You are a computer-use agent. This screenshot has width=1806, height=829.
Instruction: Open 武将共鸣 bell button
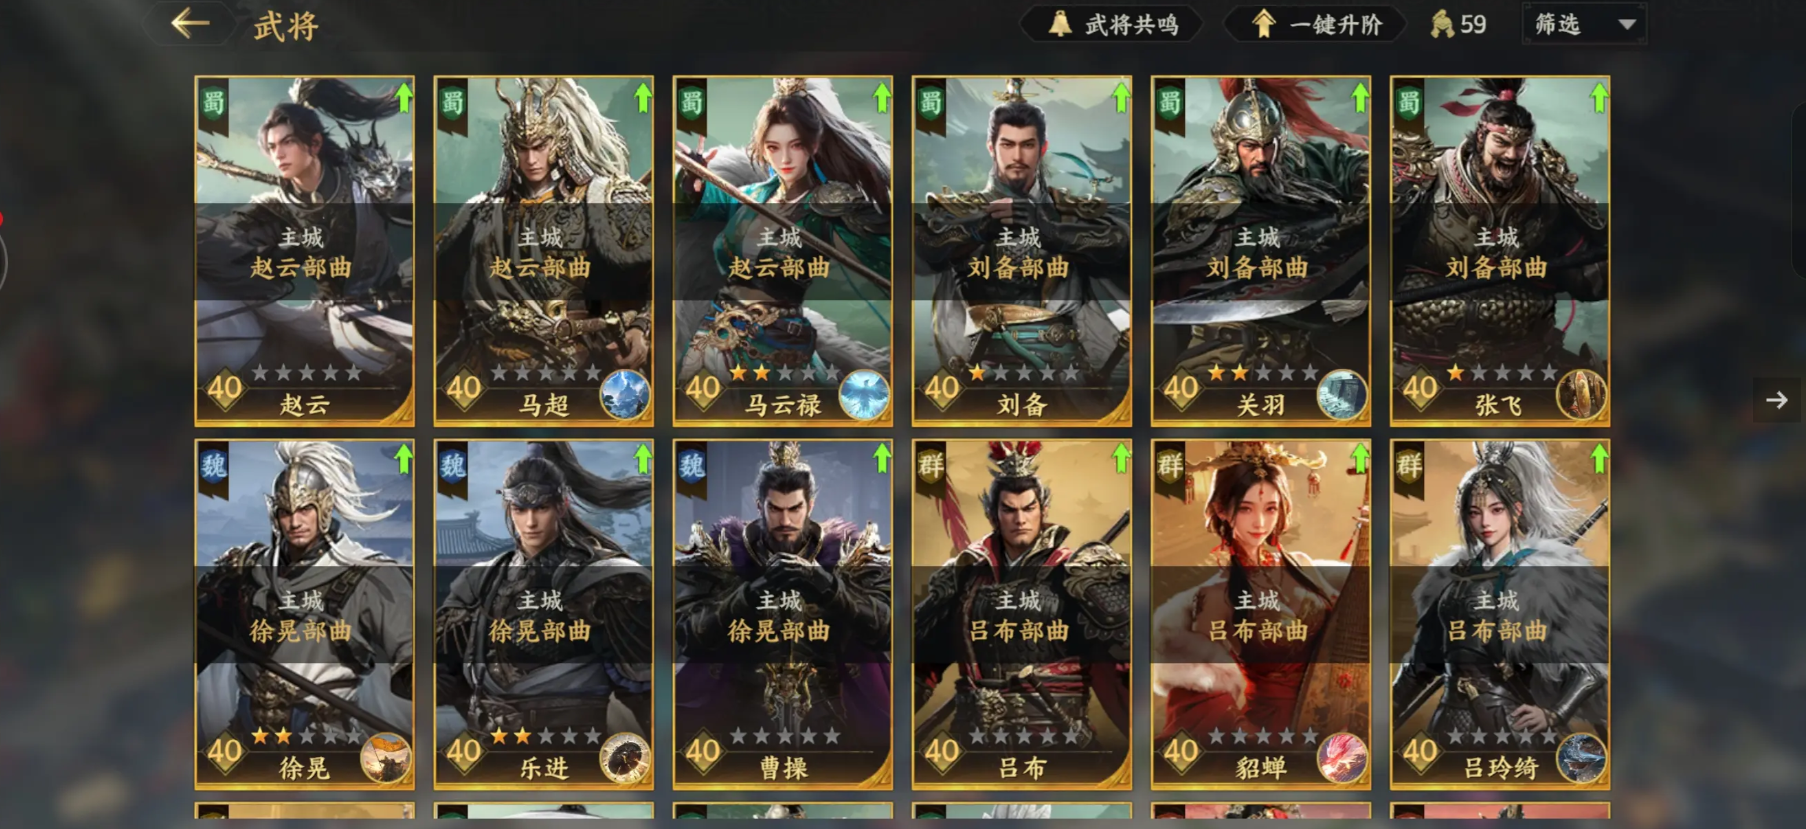(1112, 24)
